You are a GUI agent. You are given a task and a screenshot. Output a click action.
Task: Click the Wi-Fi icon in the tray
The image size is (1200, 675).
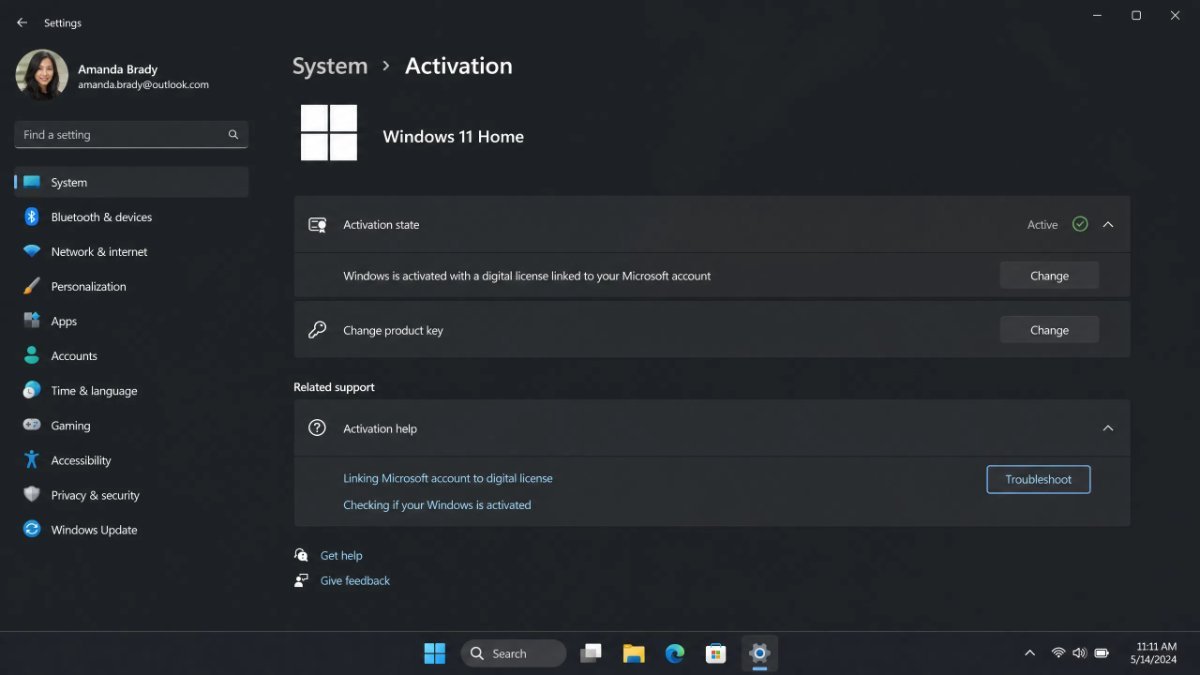tap(1058, 653)
